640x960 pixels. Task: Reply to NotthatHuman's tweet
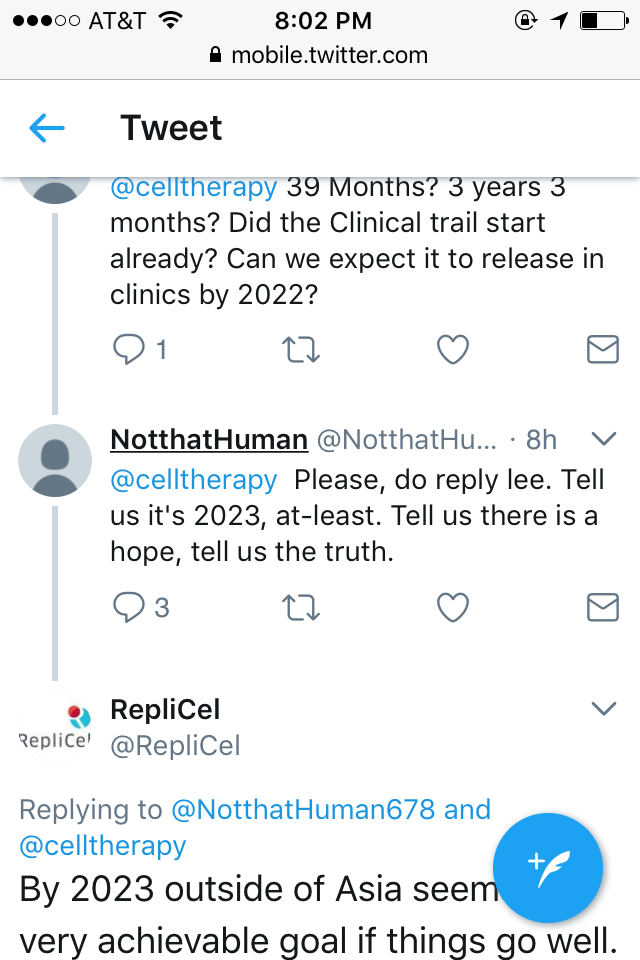click(129, 607)
